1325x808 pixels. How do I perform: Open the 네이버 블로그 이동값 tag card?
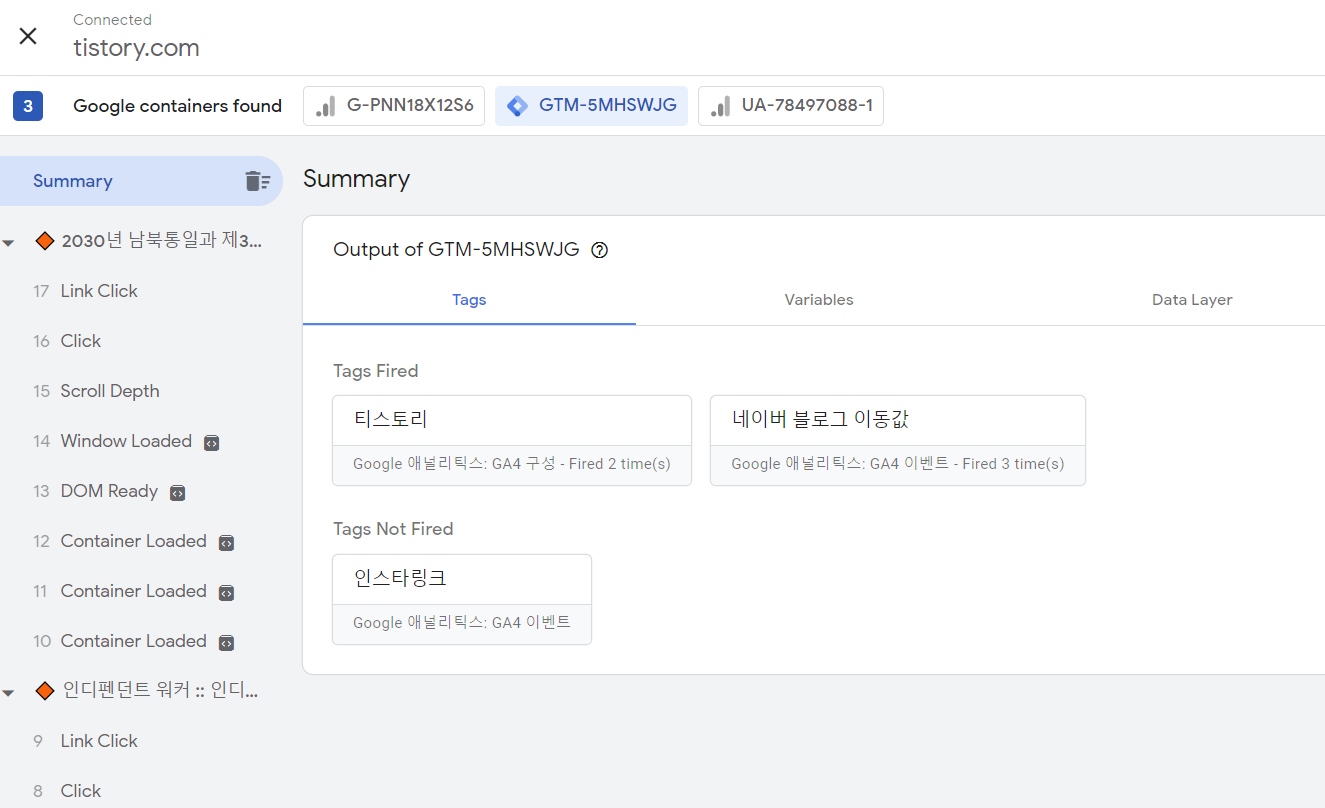(898, 441)
